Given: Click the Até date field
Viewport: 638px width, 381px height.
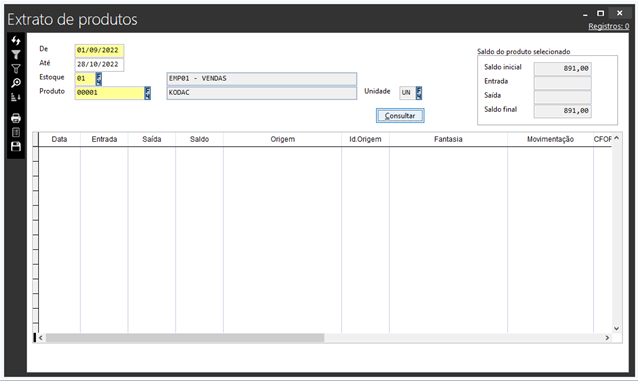Looking at the screenshot, I should point(99,64).
